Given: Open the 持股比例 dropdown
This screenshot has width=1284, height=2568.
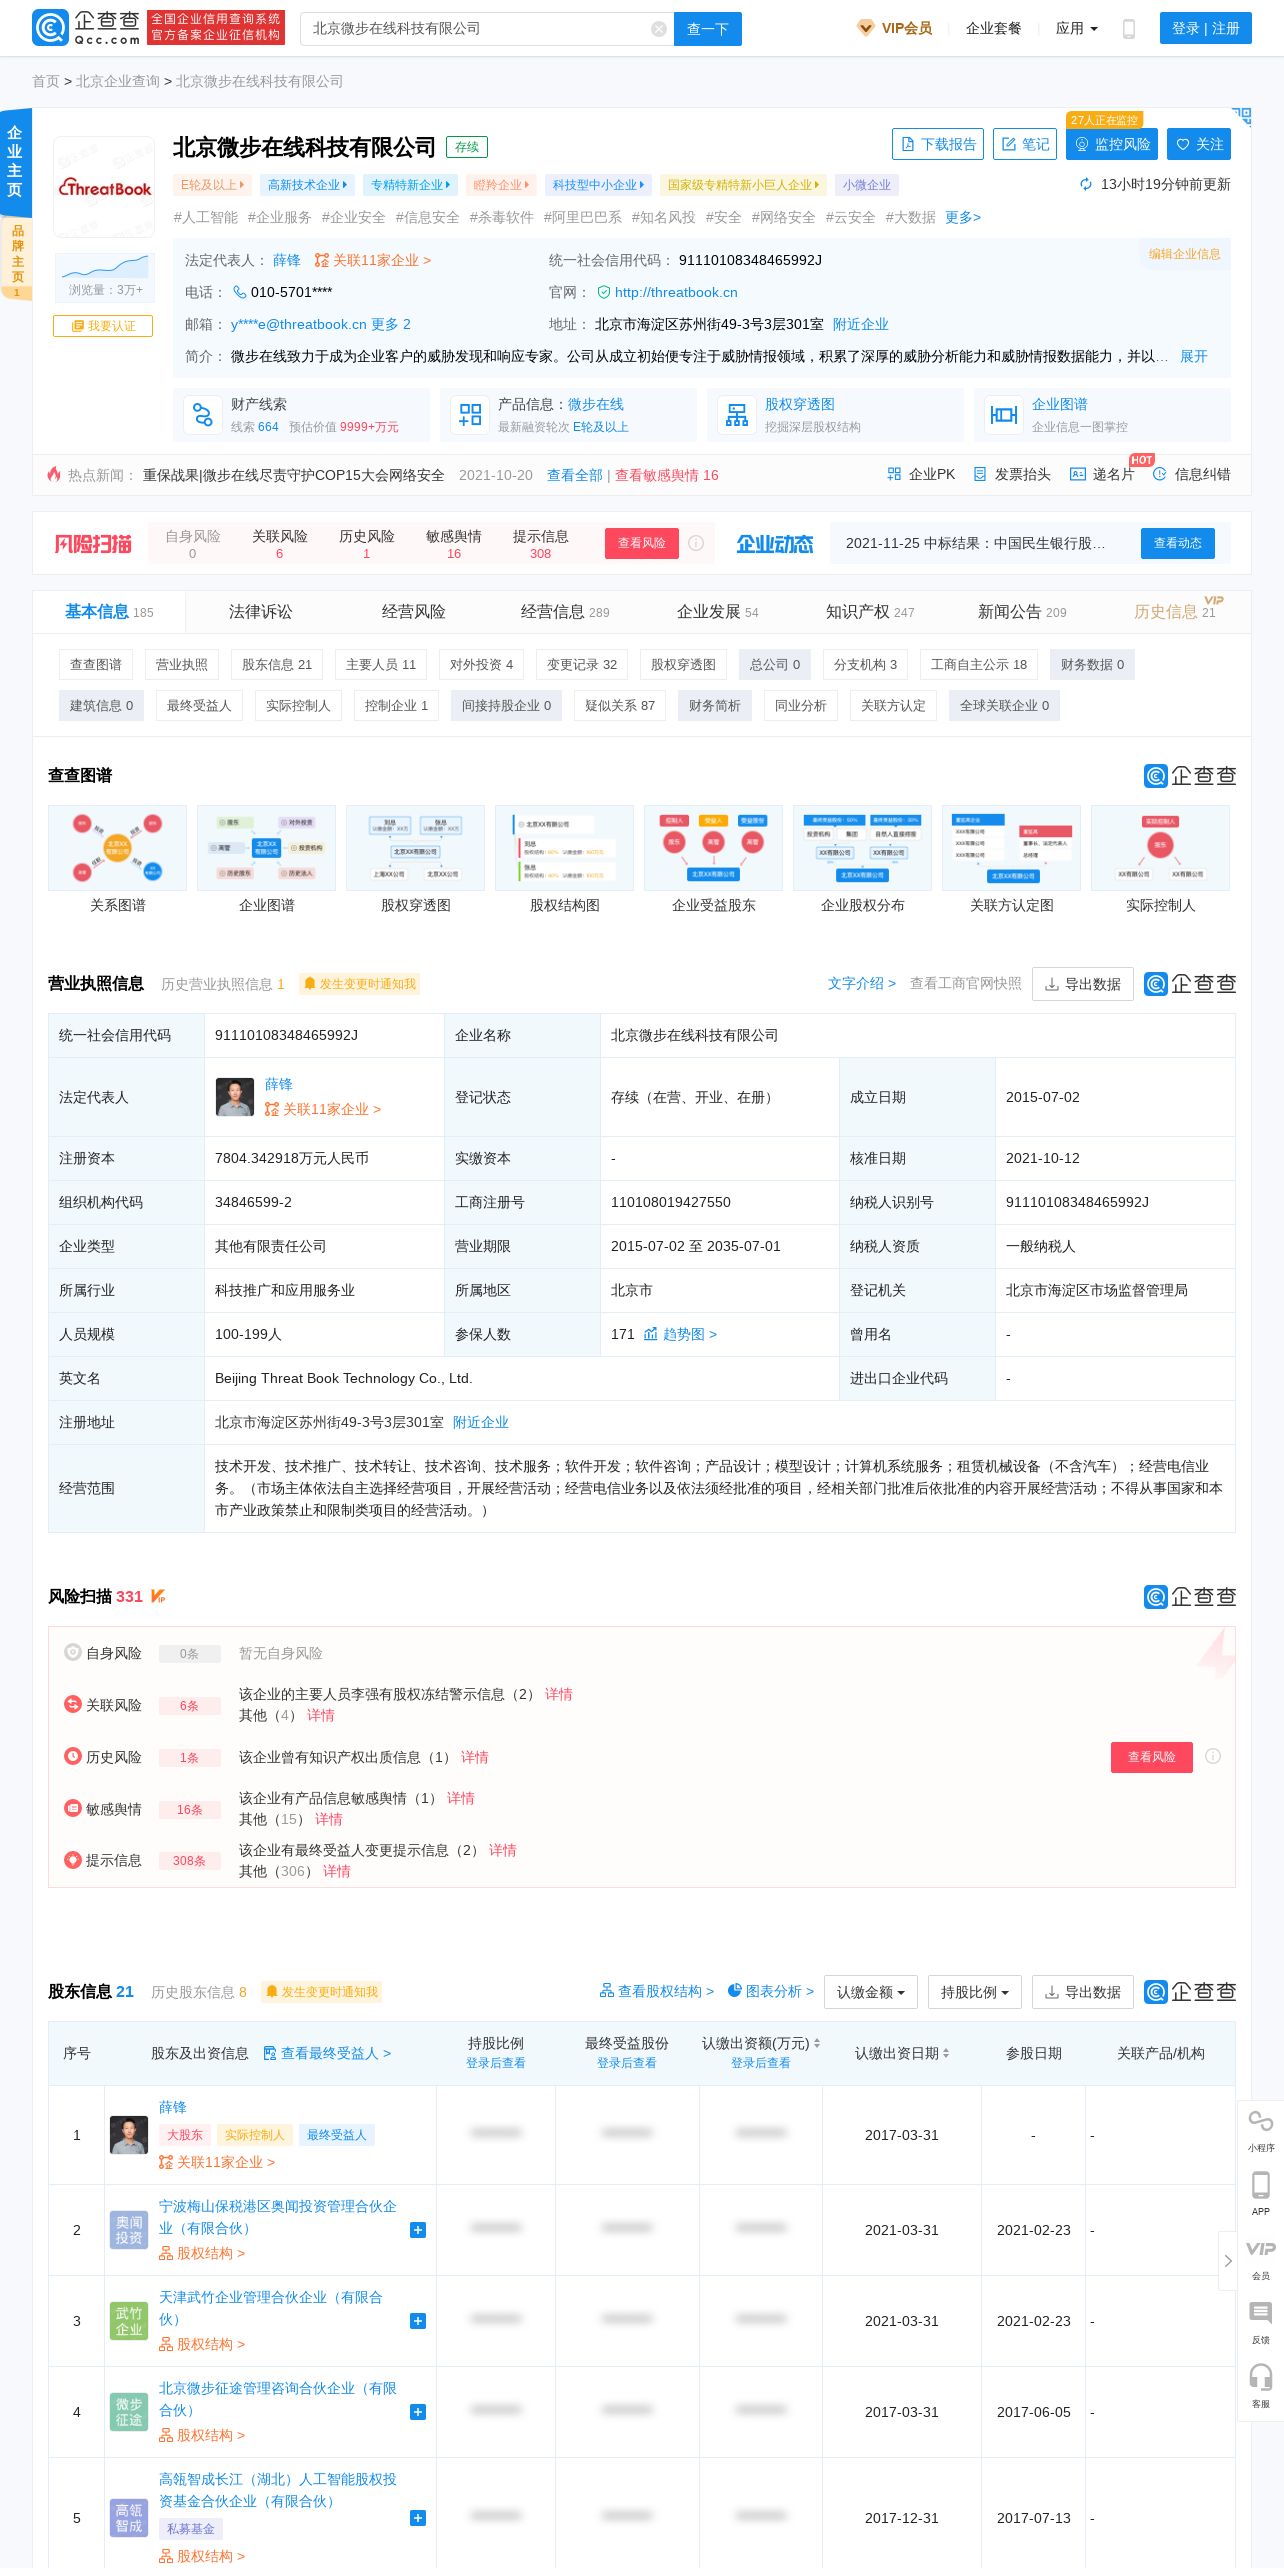Looking at the screenshot, I should (x=975, y=1992).
